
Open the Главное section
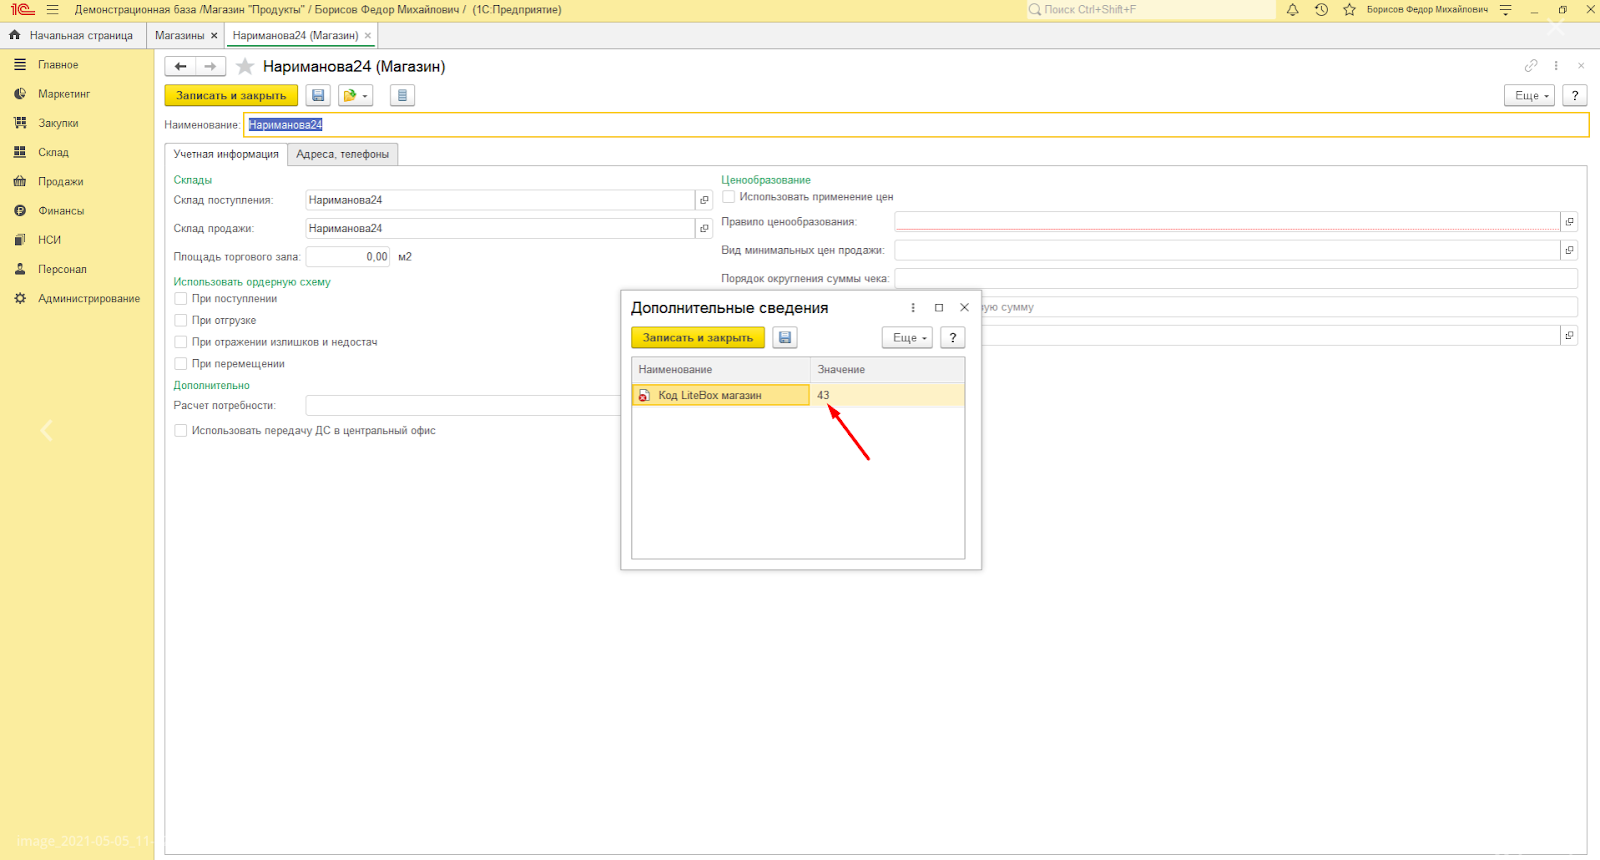[x=58, y=65]
